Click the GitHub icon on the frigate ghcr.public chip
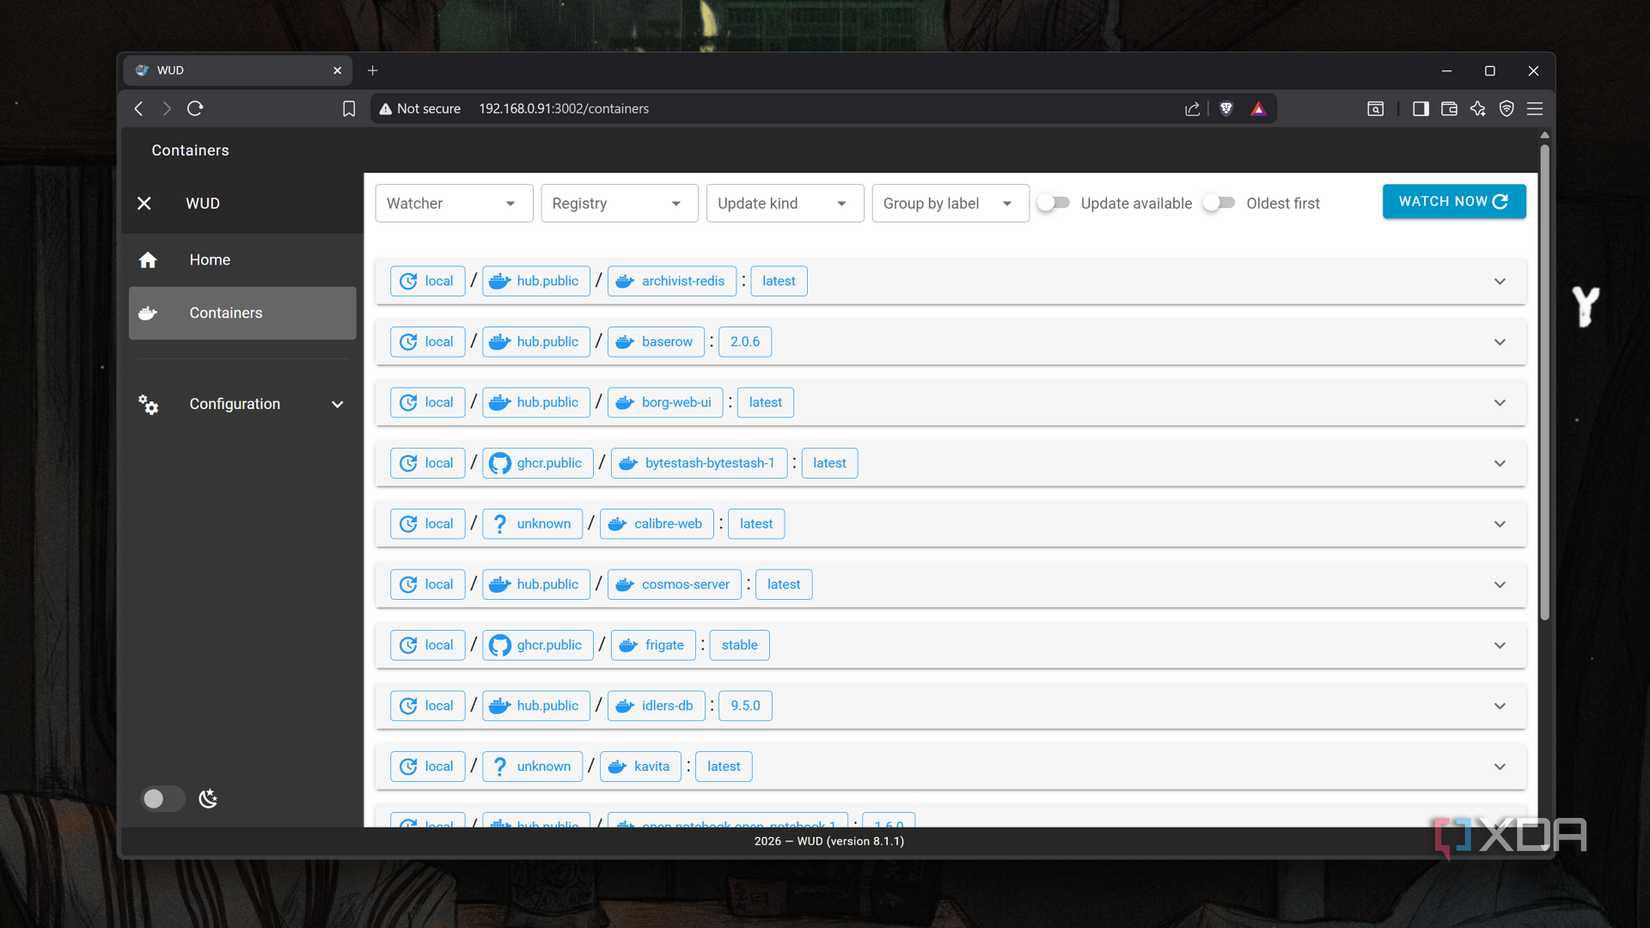Image resolution: width=1650 pixels, height=928 pixels. 499,645
